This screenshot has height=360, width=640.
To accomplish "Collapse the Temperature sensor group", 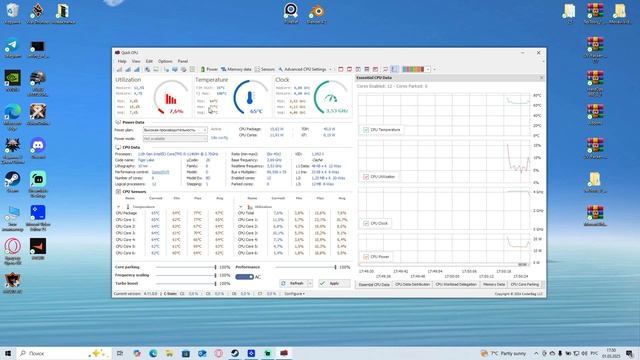I will click(119, 207).
